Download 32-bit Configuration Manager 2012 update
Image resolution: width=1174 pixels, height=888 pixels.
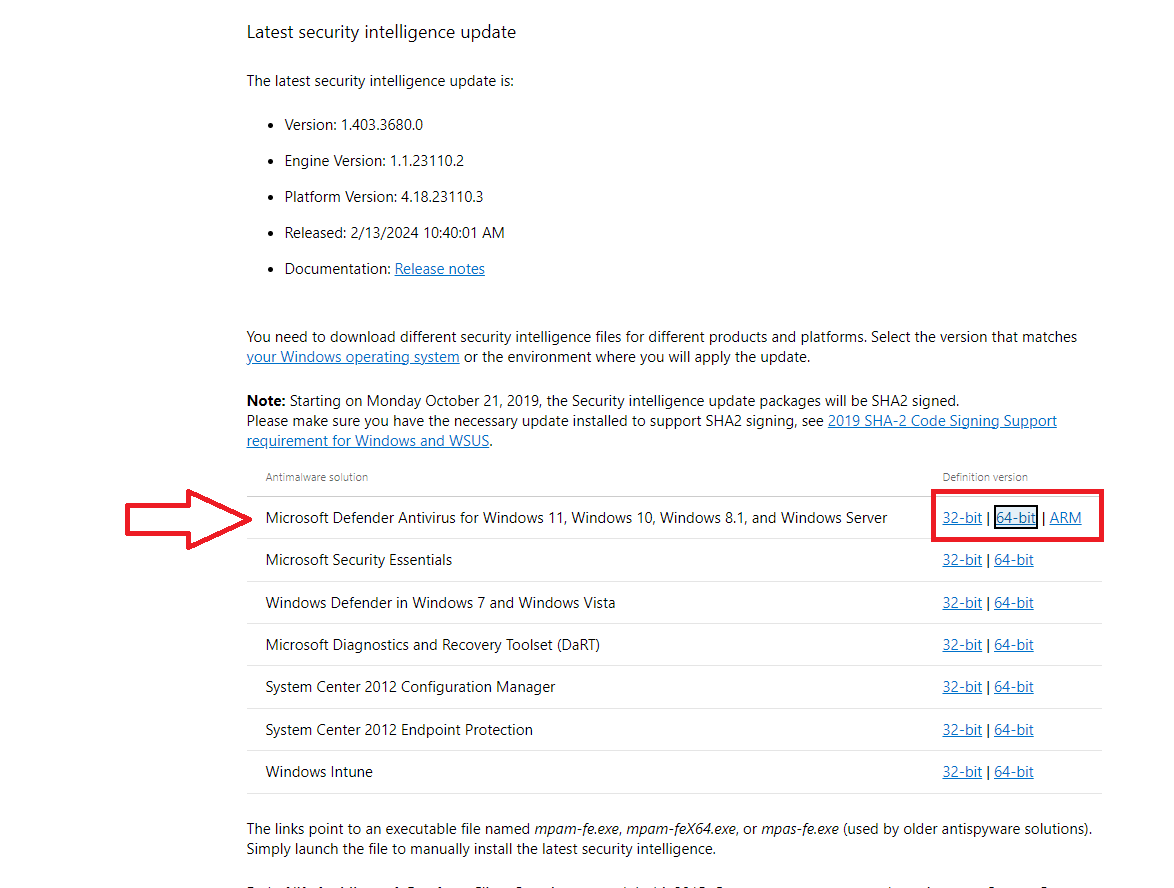962,687
